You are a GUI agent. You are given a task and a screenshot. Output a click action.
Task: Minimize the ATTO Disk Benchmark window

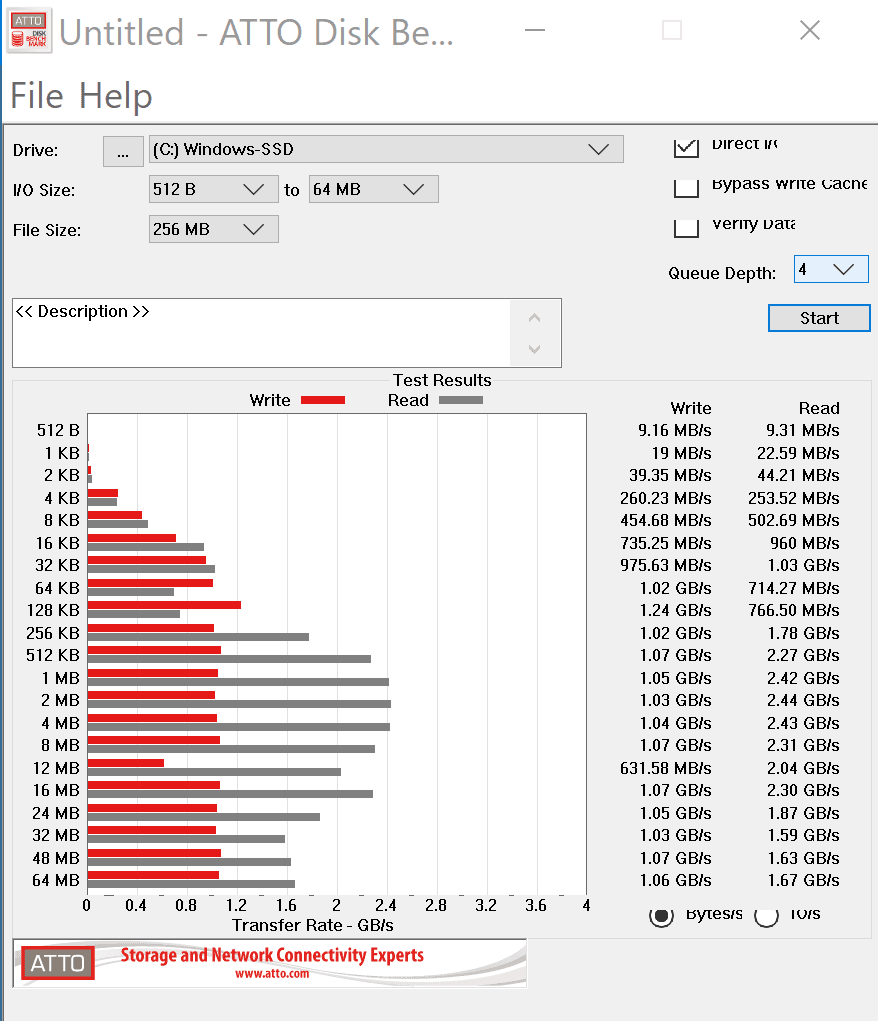click(535, 30)
